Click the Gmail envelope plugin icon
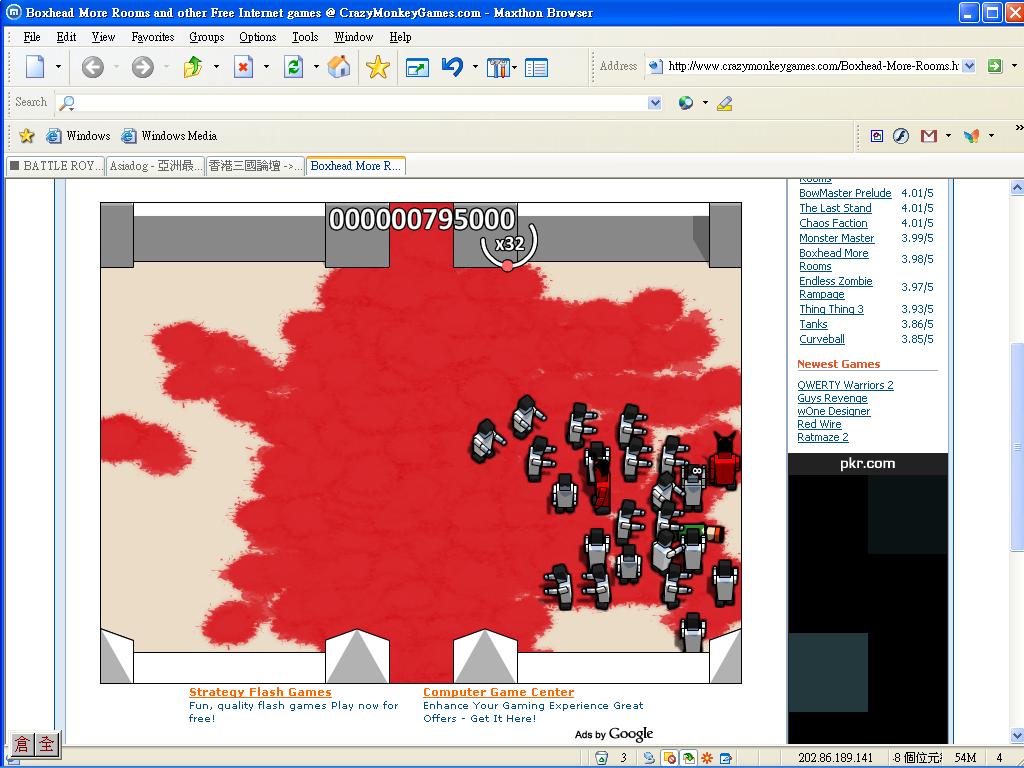This screenshot has width=1024, height=768. coord(929,136)
